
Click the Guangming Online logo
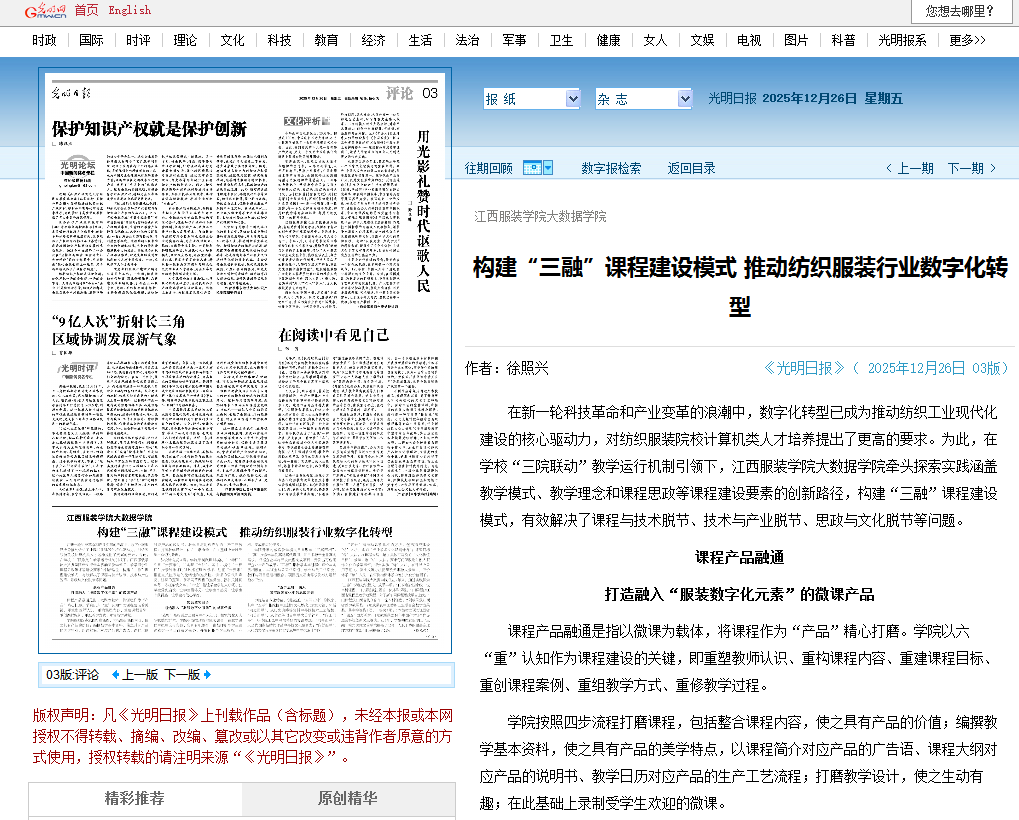[x=35, y=11]
